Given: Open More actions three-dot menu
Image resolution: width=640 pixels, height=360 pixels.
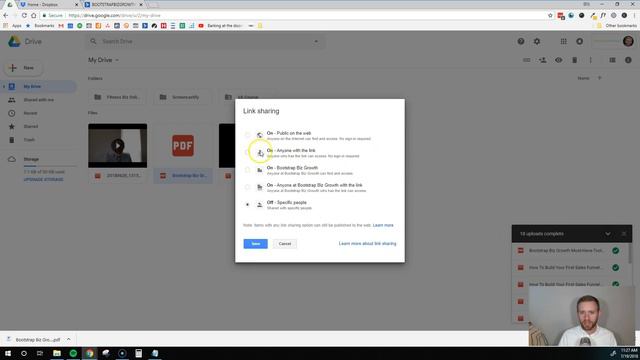Looking at the screenshot, I should coord(590,60).
